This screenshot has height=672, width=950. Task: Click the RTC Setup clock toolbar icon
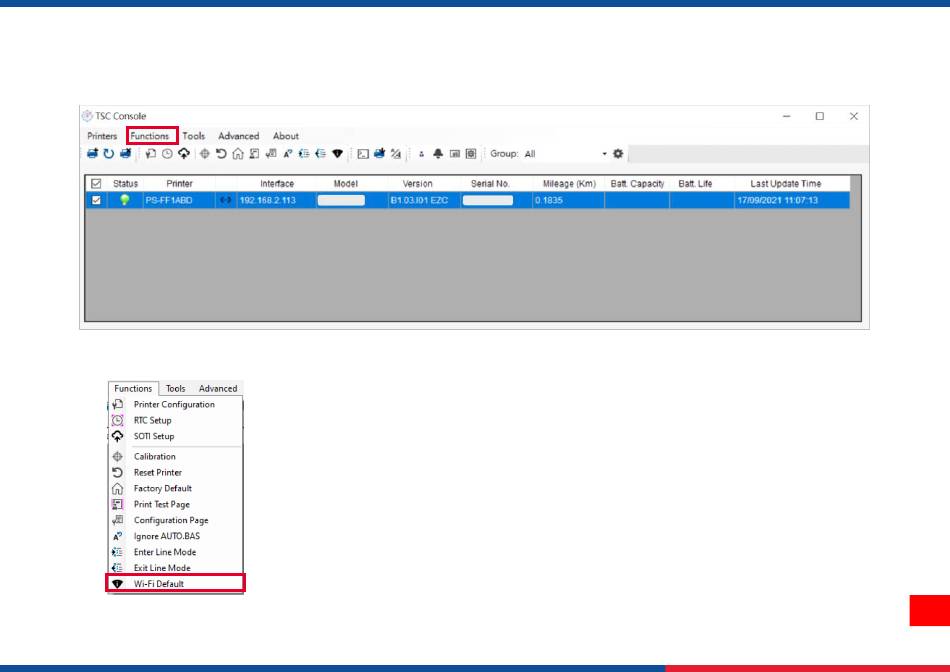[x=167, y=154]
